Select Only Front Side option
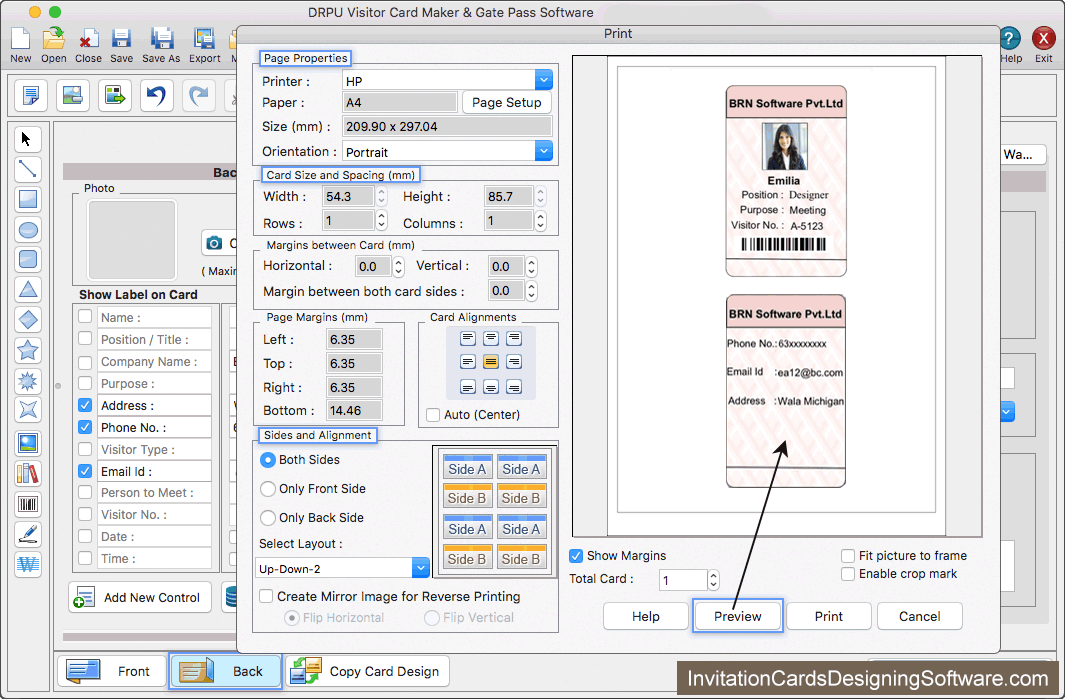This screenshot has width=1065, height=699. point(268,489)
